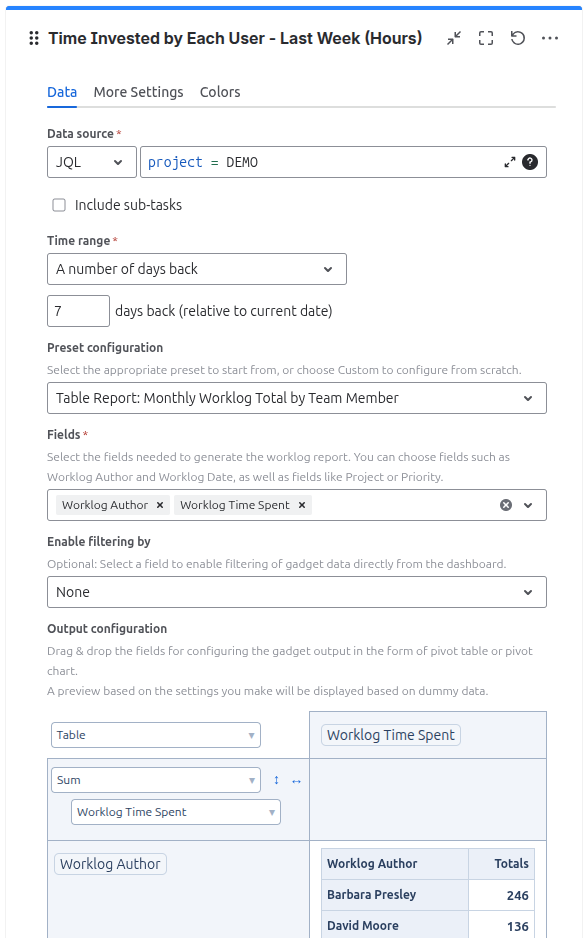Screen dimensions: 587x938
Task: Remove the Worklog Time Spent field tag
Action: point(302,505)
